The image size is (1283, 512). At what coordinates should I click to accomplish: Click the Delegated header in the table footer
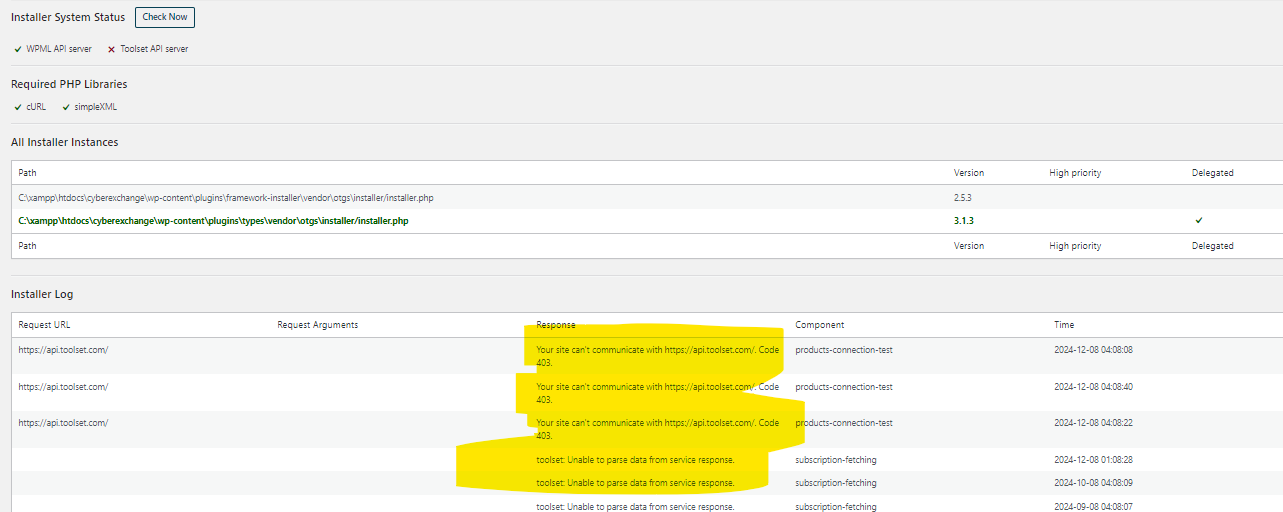pyautogui.click(x=1212, y=246)
